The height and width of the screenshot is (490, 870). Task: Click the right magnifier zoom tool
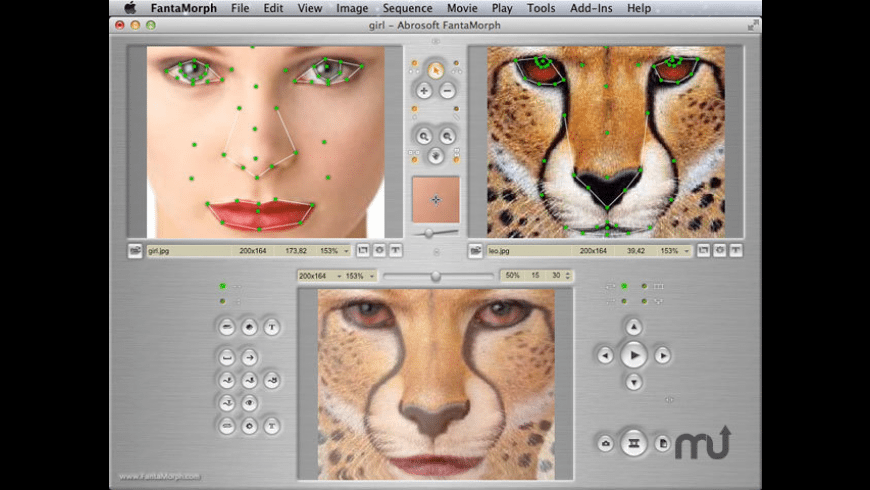(x=447, y=136)
